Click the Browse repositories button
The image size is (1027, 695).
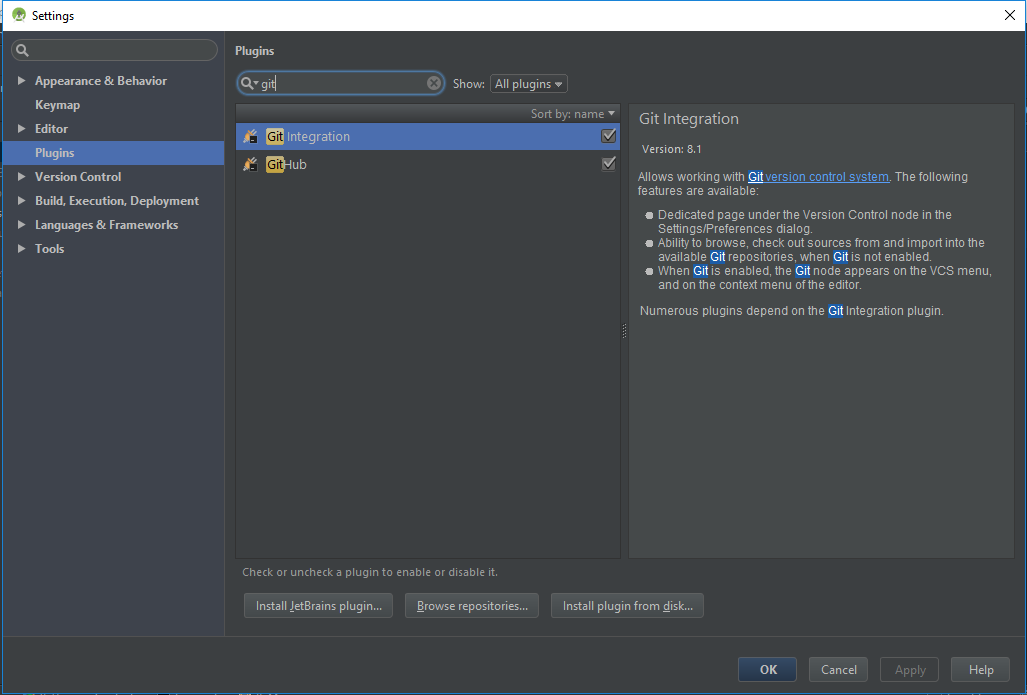point(472,606)
